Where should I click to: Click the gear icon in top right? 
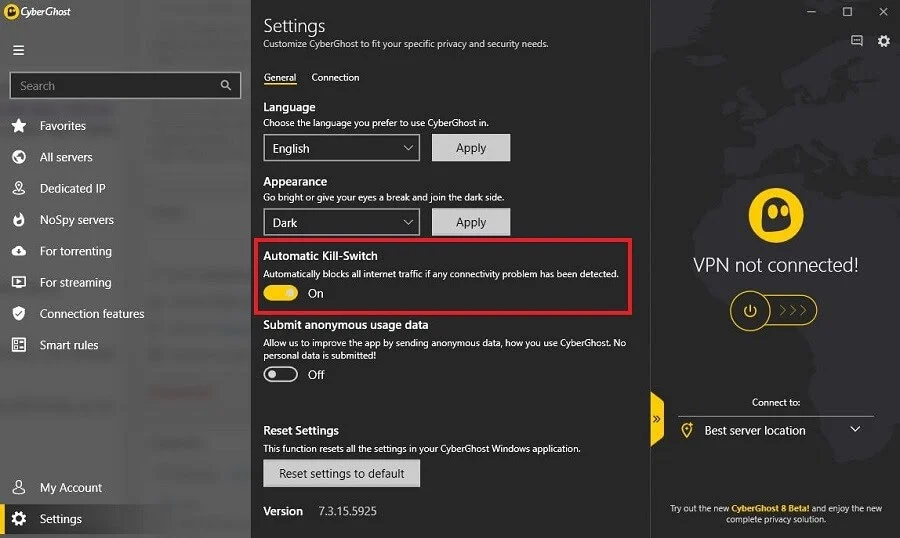coord(883,41)
